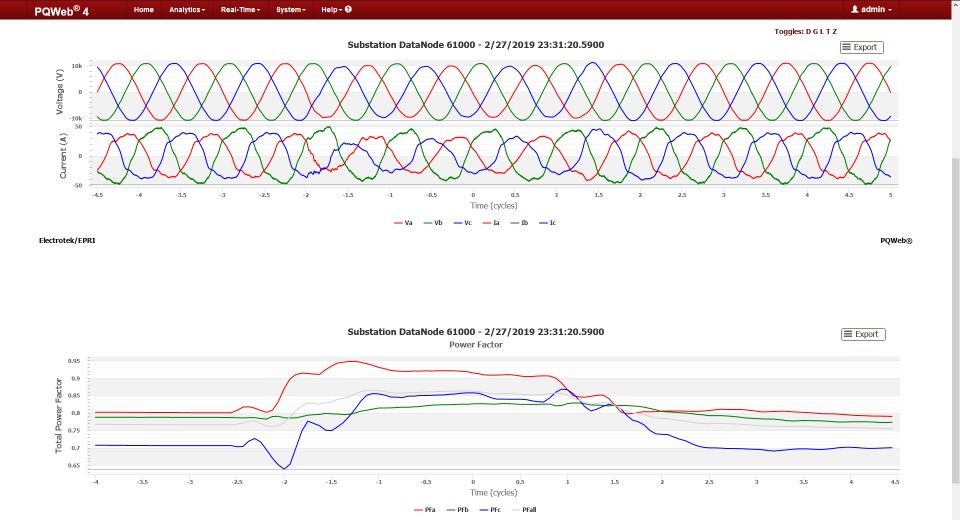Open the Home menu item
The image size is (960, 520).
point(143,10)
